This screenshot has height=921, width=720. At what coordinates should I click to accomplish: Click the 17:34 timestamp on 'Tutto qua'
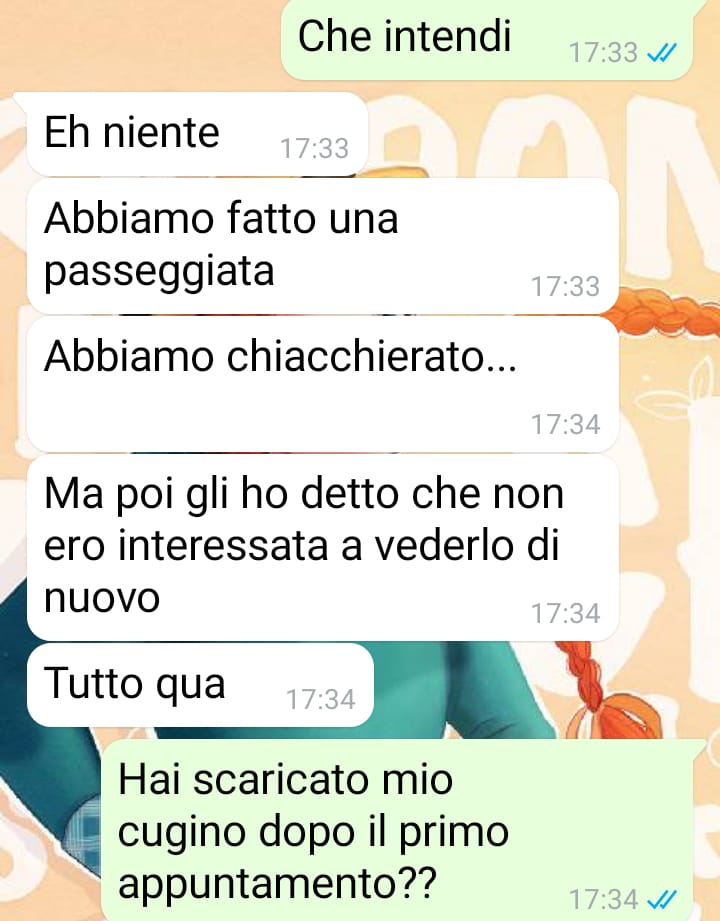tap(321, 700)
